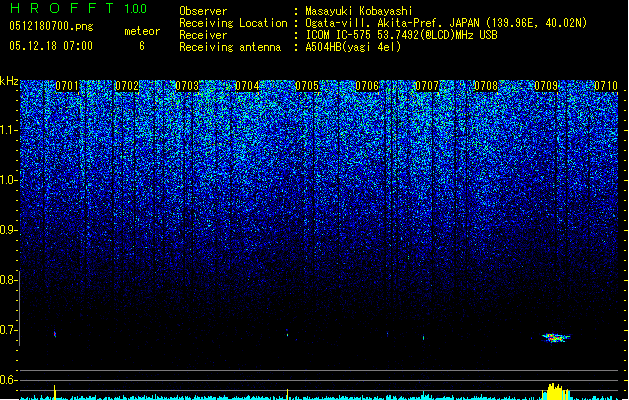Click the 1.0 frequency axis label
The width and height of the screenshot is (629, 400).
click(x=9, y=180)
